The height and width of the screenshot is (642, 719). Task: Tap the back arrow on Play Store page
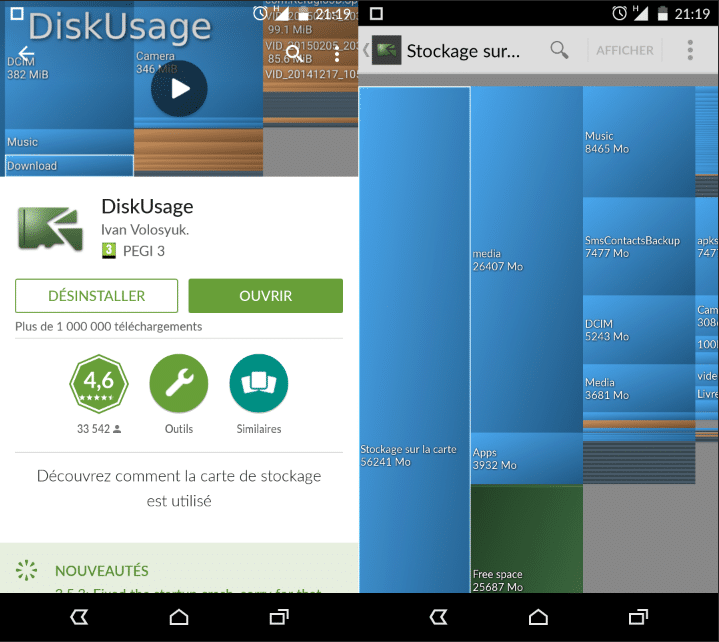click(26, 53)
